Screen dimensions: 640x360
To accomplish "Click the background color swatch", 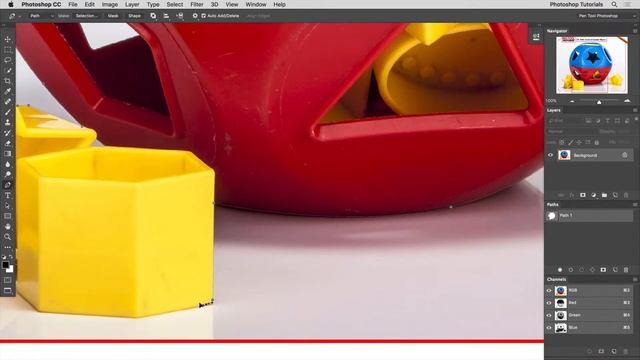I will click(10, 269).
